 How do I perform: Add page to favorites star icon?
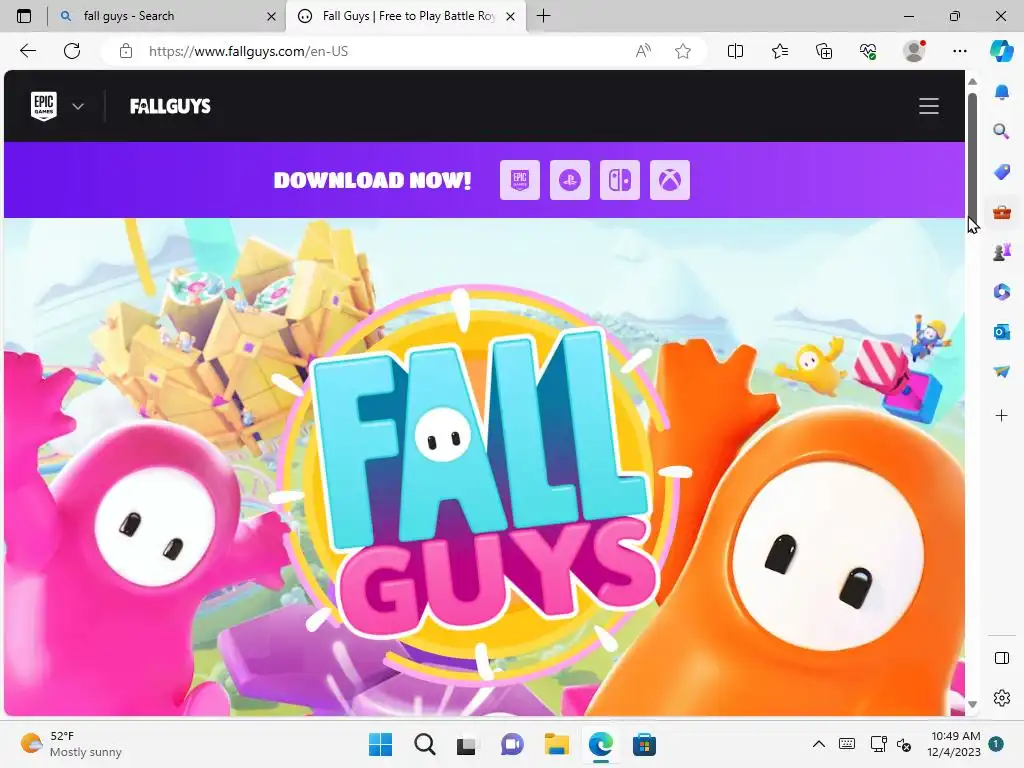(683, 51)
